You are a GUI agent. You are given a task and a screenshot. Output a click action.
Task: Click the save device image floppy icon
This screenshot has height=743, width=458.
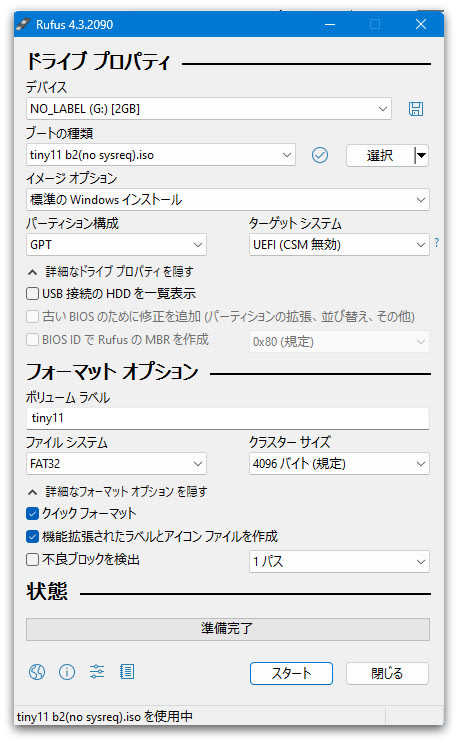[x=416, y=109]
